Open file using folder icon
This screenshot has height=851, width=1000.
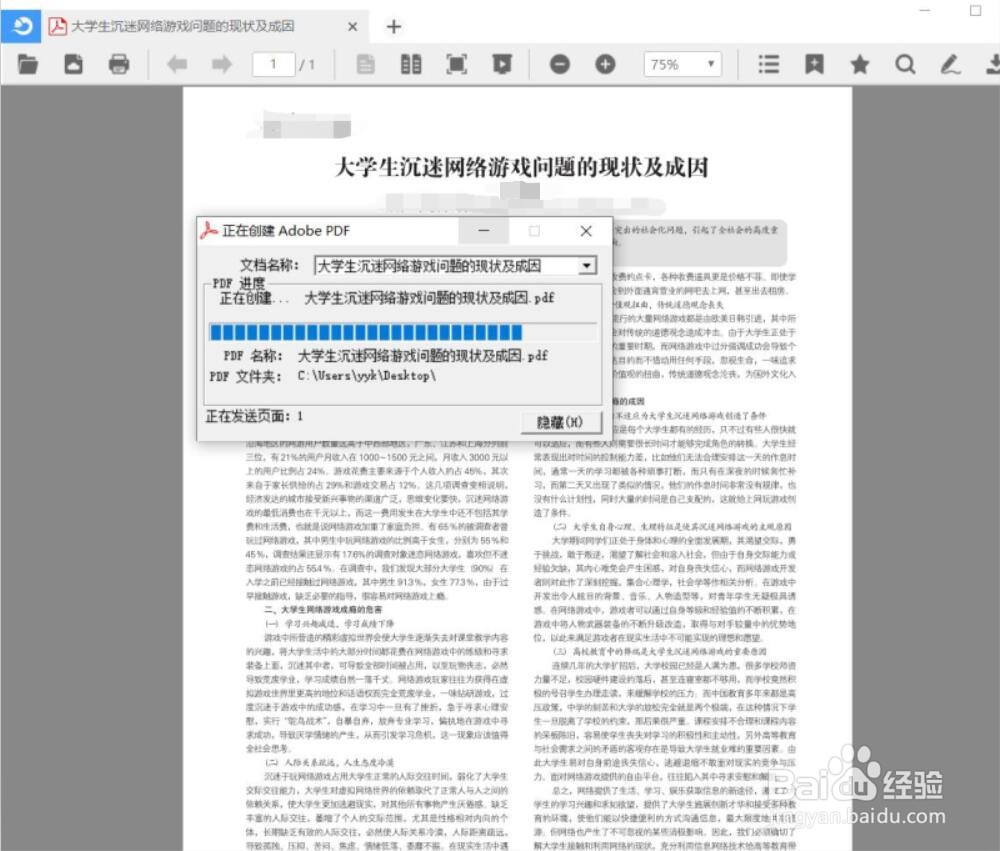point(27,64)
